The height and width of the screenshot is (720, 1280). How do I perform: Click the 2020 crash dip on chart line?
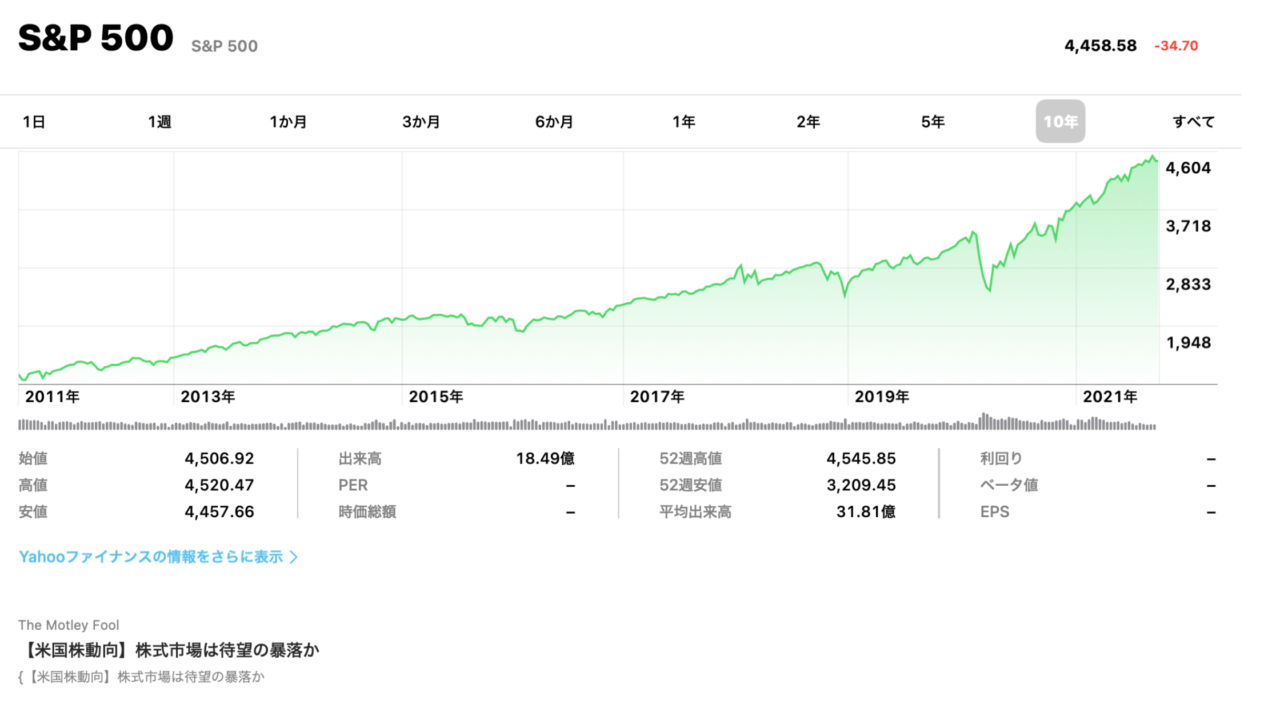pyautogui.click(x=989, y=289)
